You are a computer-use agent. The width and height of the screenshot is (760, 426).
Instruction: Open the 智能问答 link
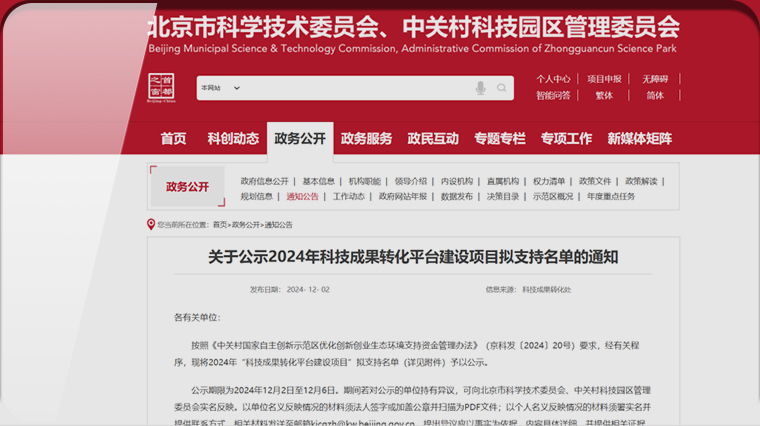tap(553, 96)
